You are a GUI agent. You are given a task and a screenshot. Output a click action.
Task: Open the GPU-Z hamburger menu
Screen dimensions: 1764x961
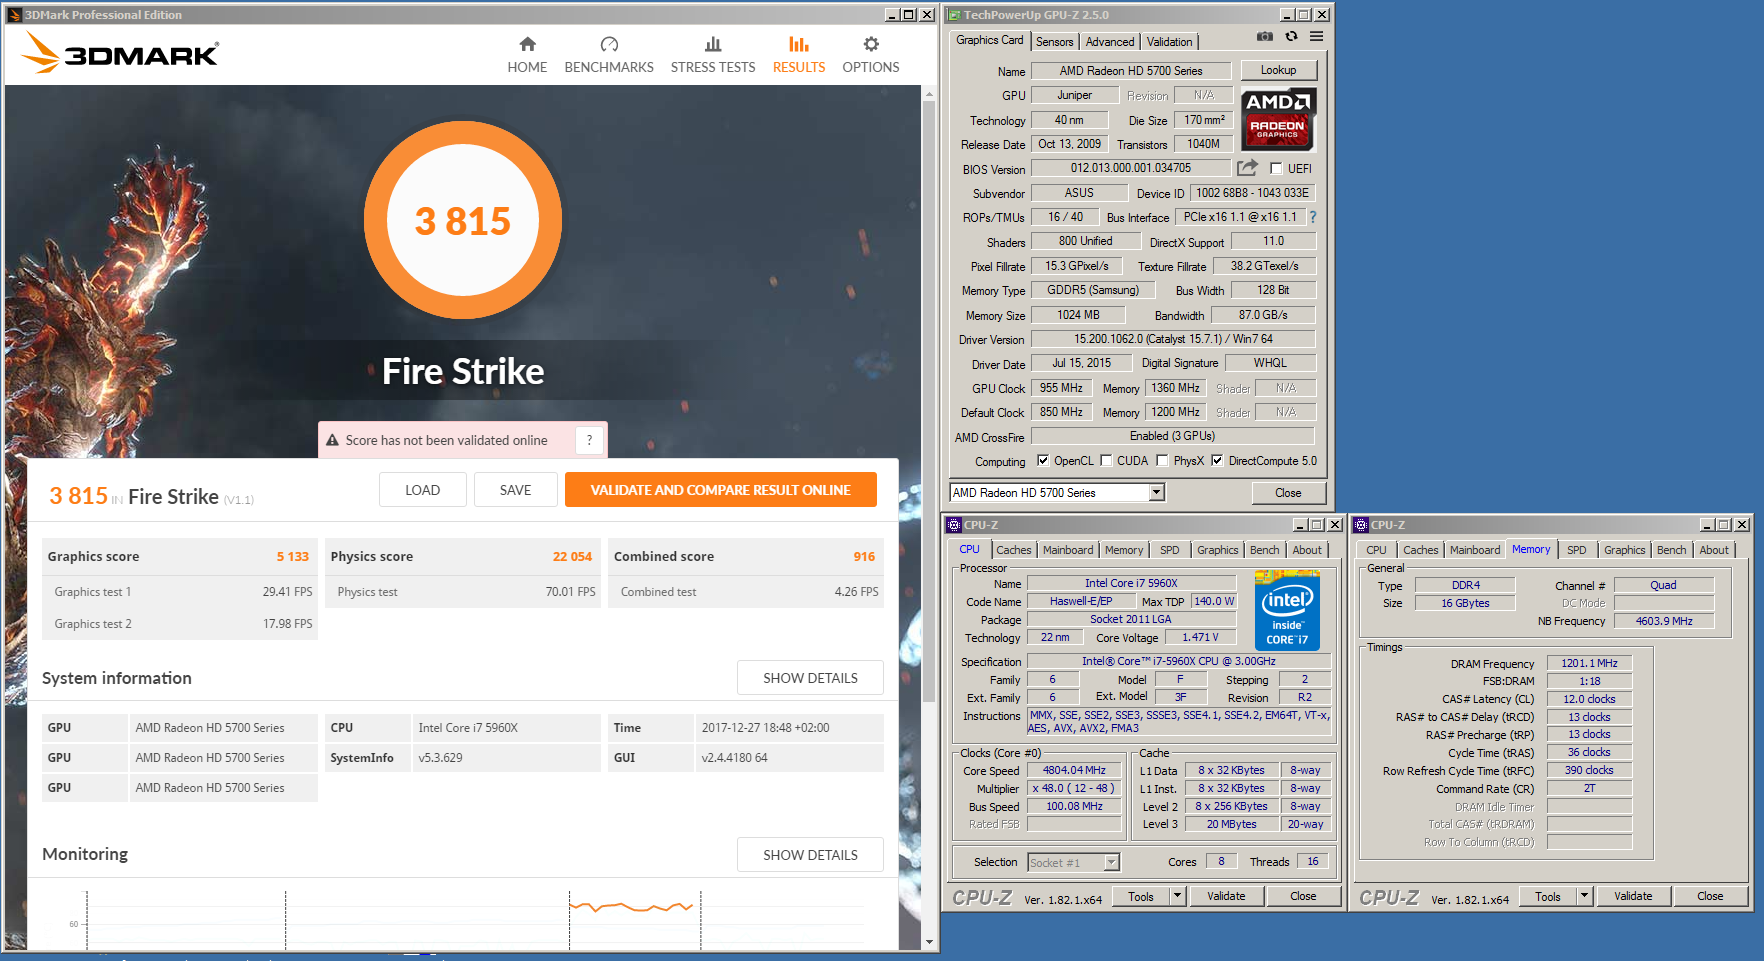(x=1317, y=37)
